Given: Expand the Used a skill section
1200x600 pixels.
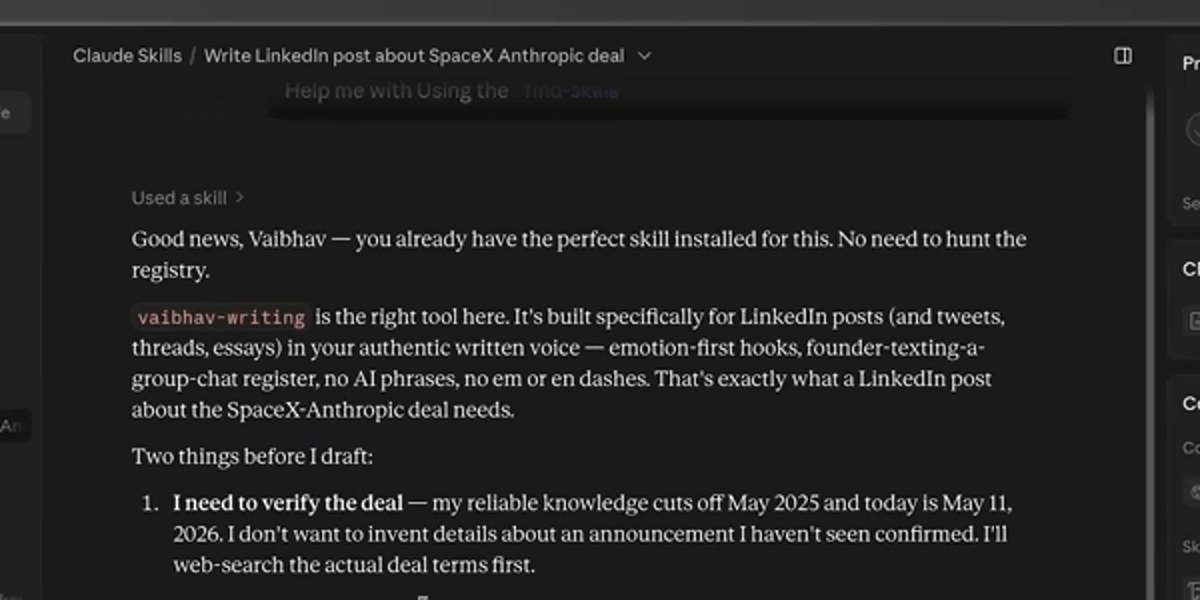Looking at the screenshot, I should [188, 198].
